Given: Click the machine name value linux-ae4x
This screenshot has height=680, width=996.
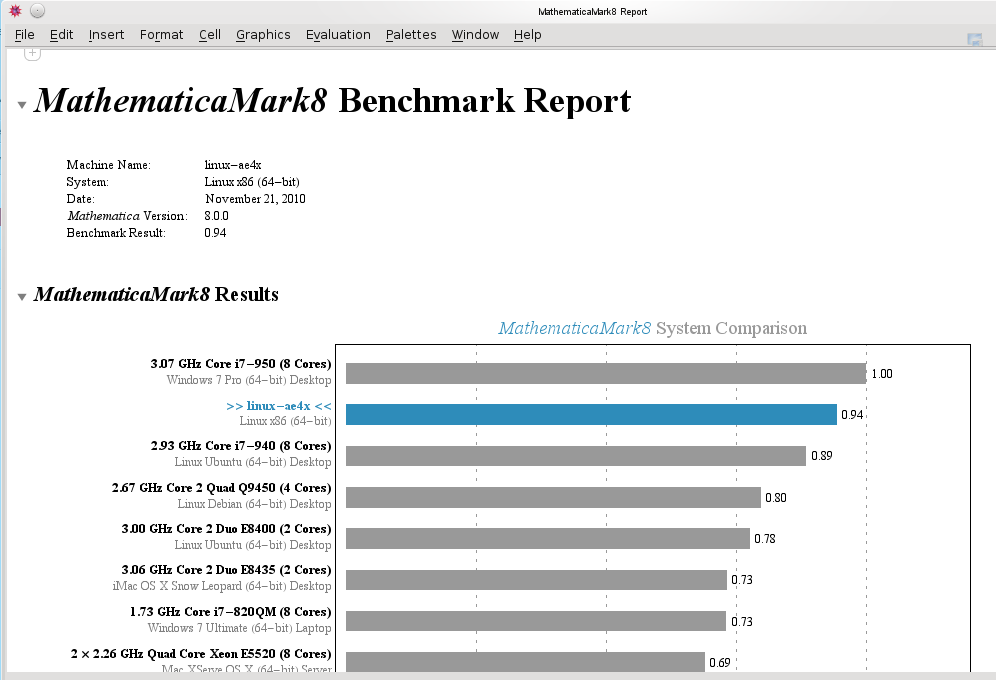Looking at the screenshot, I should point(232,165).
